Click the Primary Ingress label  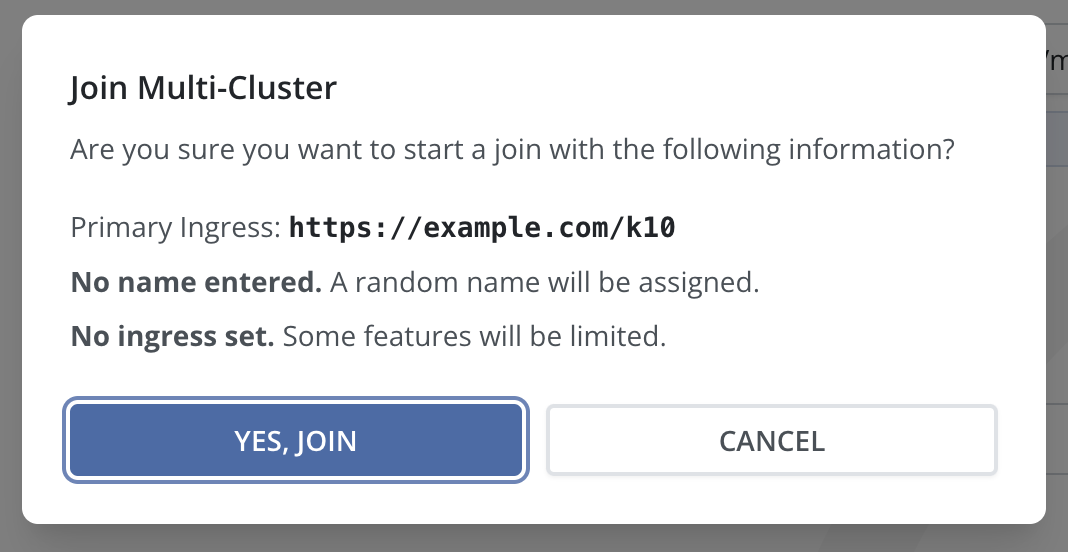pyautogui.click(x=176, y=228)
